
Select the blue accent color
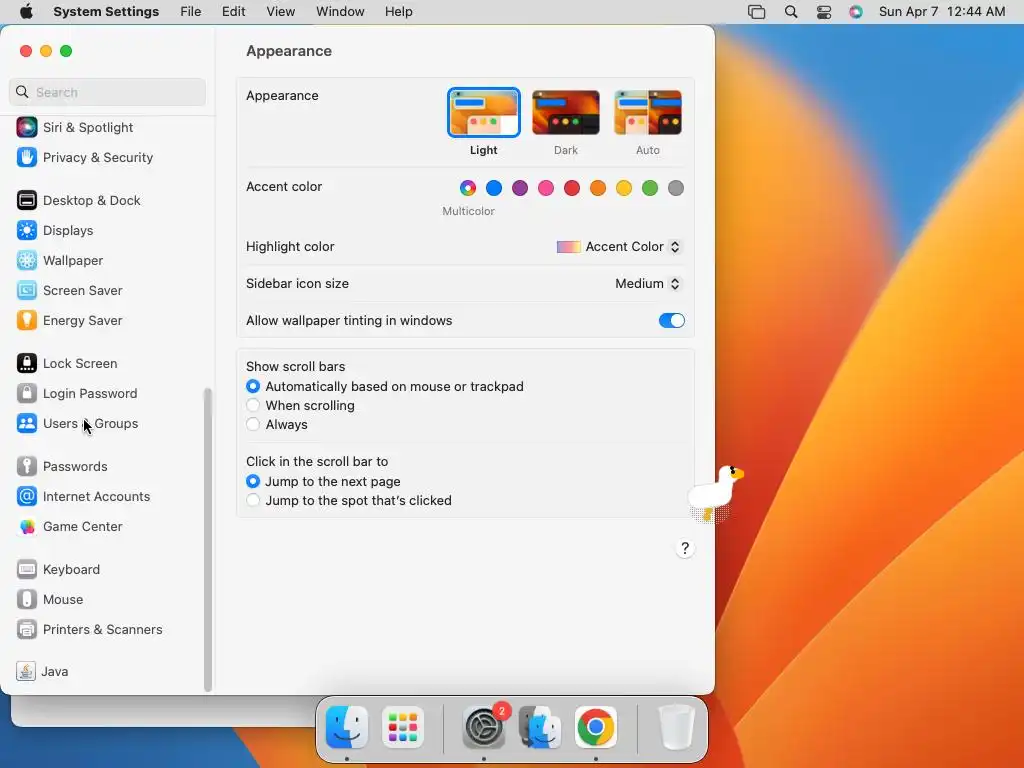pyautogui.click(x=494, y=188)
